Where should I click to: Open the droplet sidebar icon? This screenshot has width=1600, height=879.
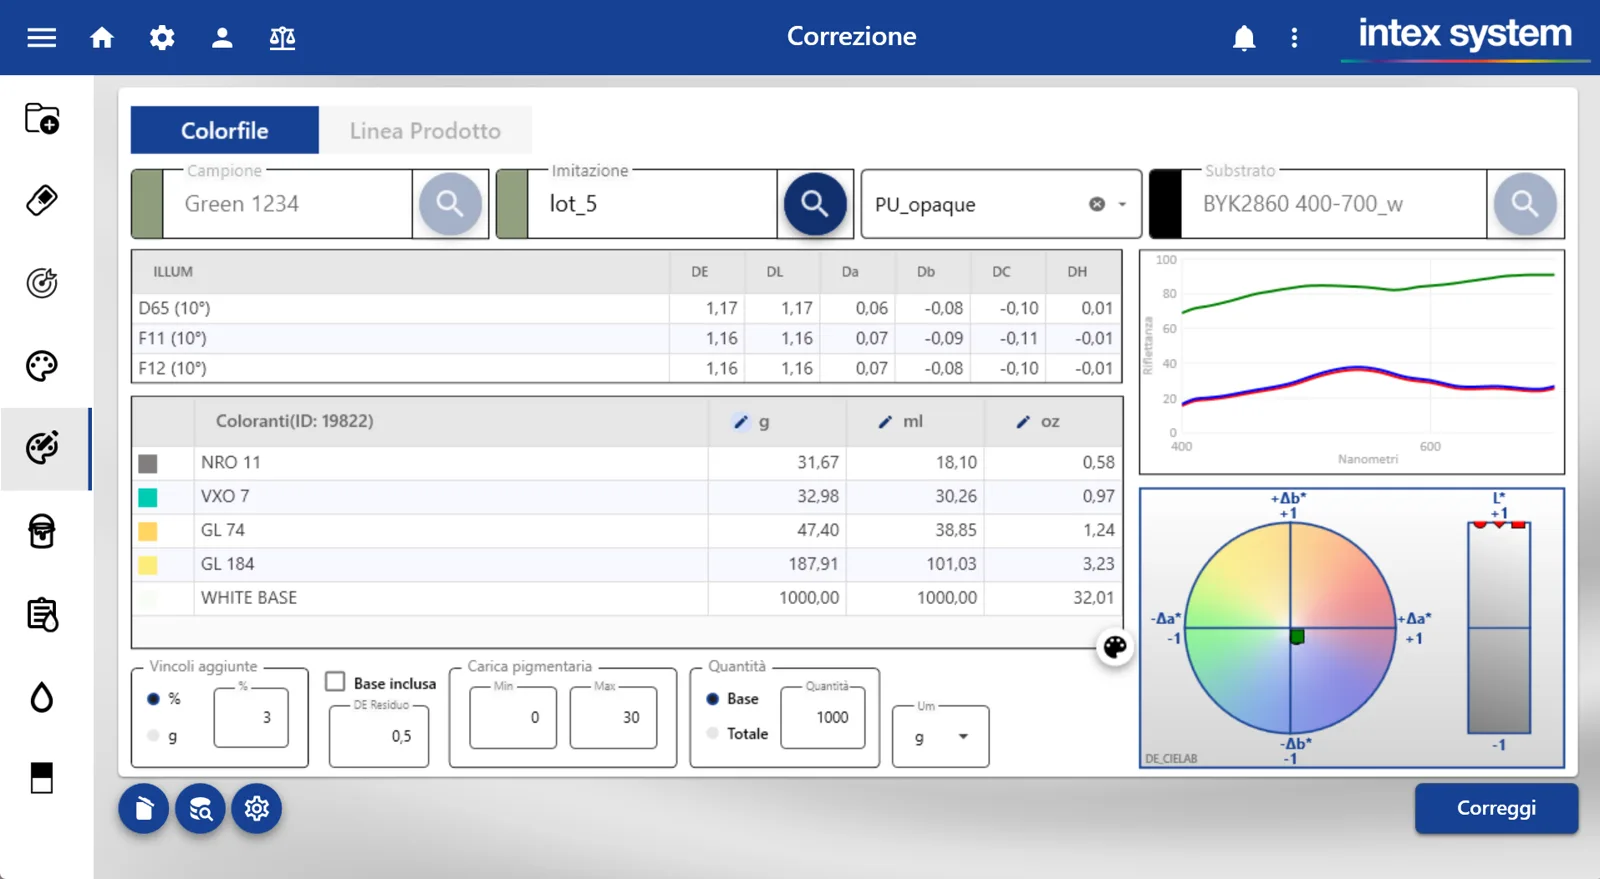42,697
